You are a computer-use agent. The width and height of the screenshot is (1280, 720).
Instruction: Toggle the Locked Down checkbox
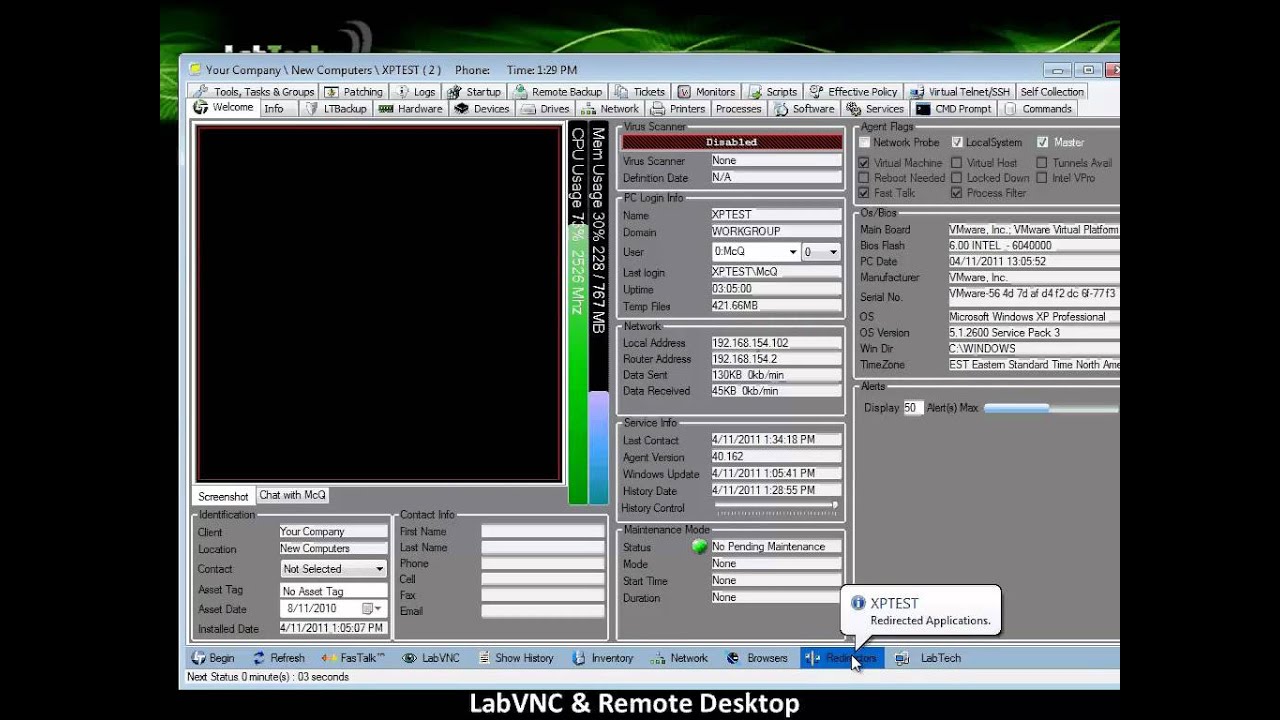coord(957,178)
